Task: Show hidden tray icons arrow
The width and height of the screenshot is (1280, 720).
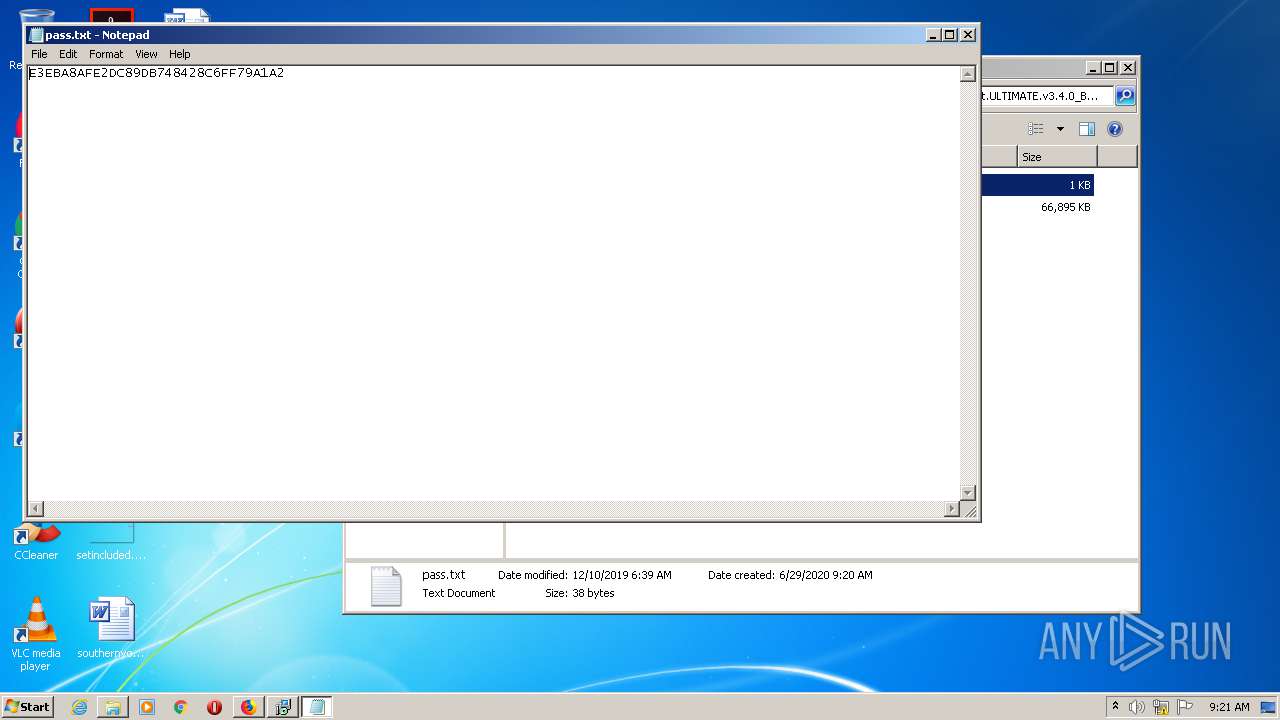Action: click(1115, 706)
